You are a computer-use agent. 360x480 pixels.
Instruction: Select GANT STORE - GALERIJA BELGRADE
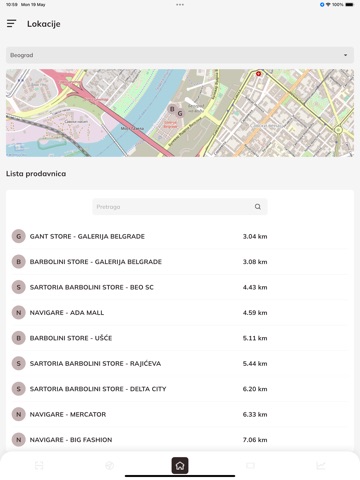coord(87,236)
